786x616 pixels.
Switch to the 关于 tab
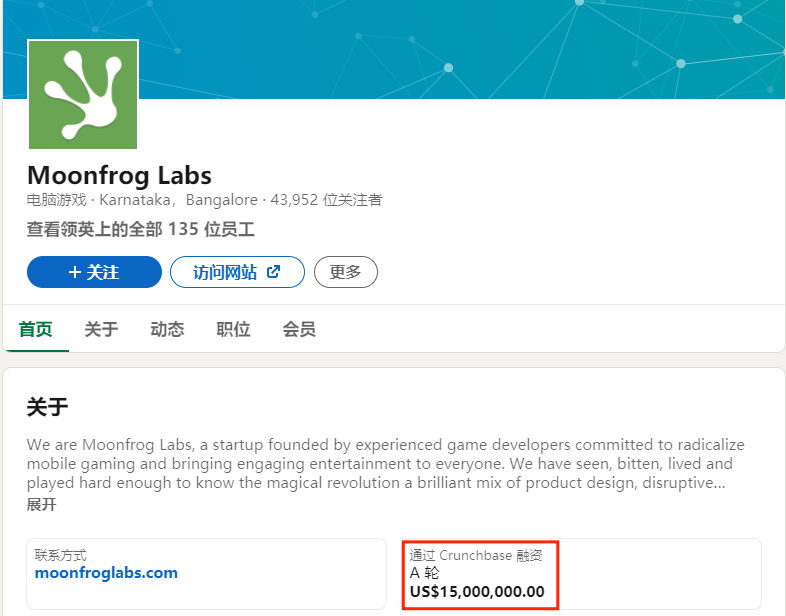[101, 329]
